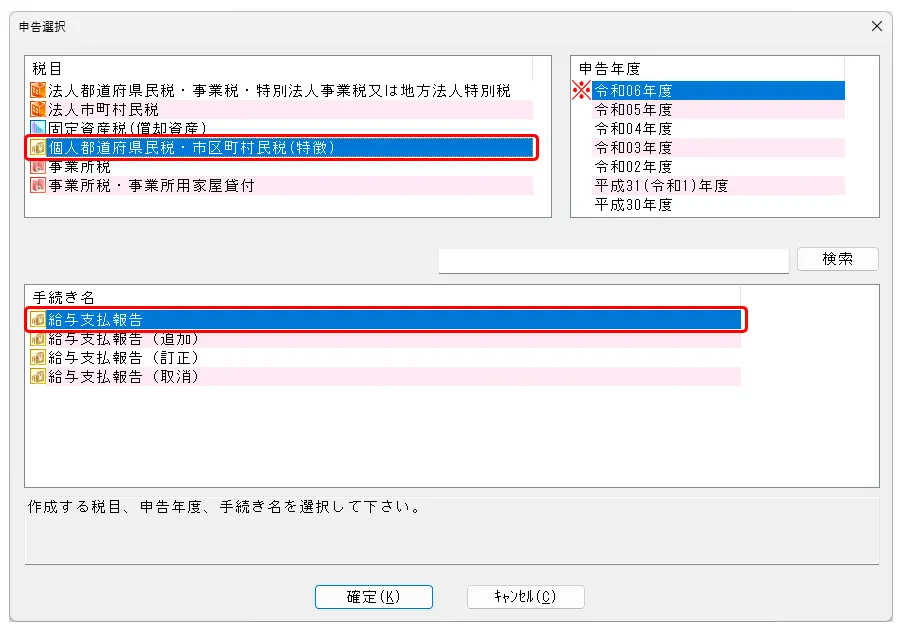This screenshot has height=634, width=903.
Task: Select 平成30年度 filing year
Action: (x=633, y=205)
